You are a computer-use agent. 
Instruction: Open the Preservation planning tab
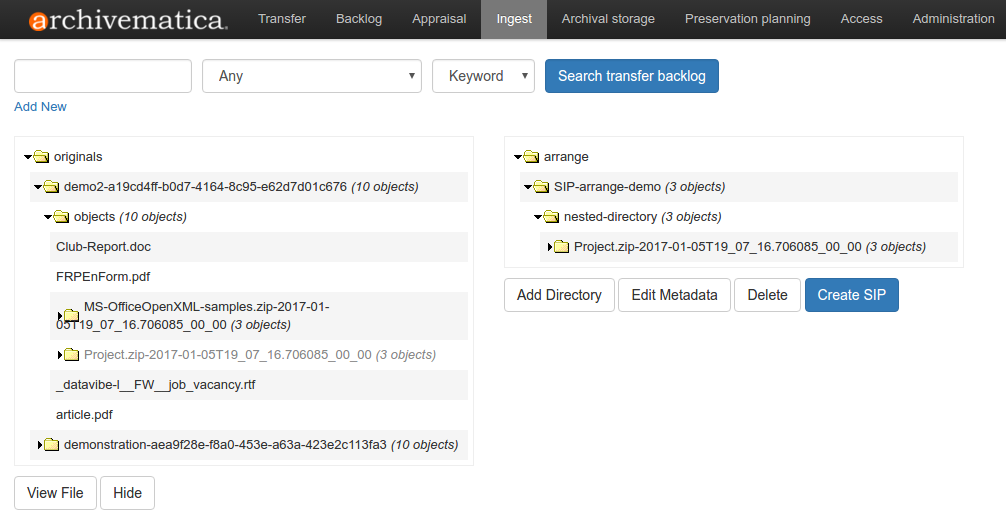click(747, 19)
